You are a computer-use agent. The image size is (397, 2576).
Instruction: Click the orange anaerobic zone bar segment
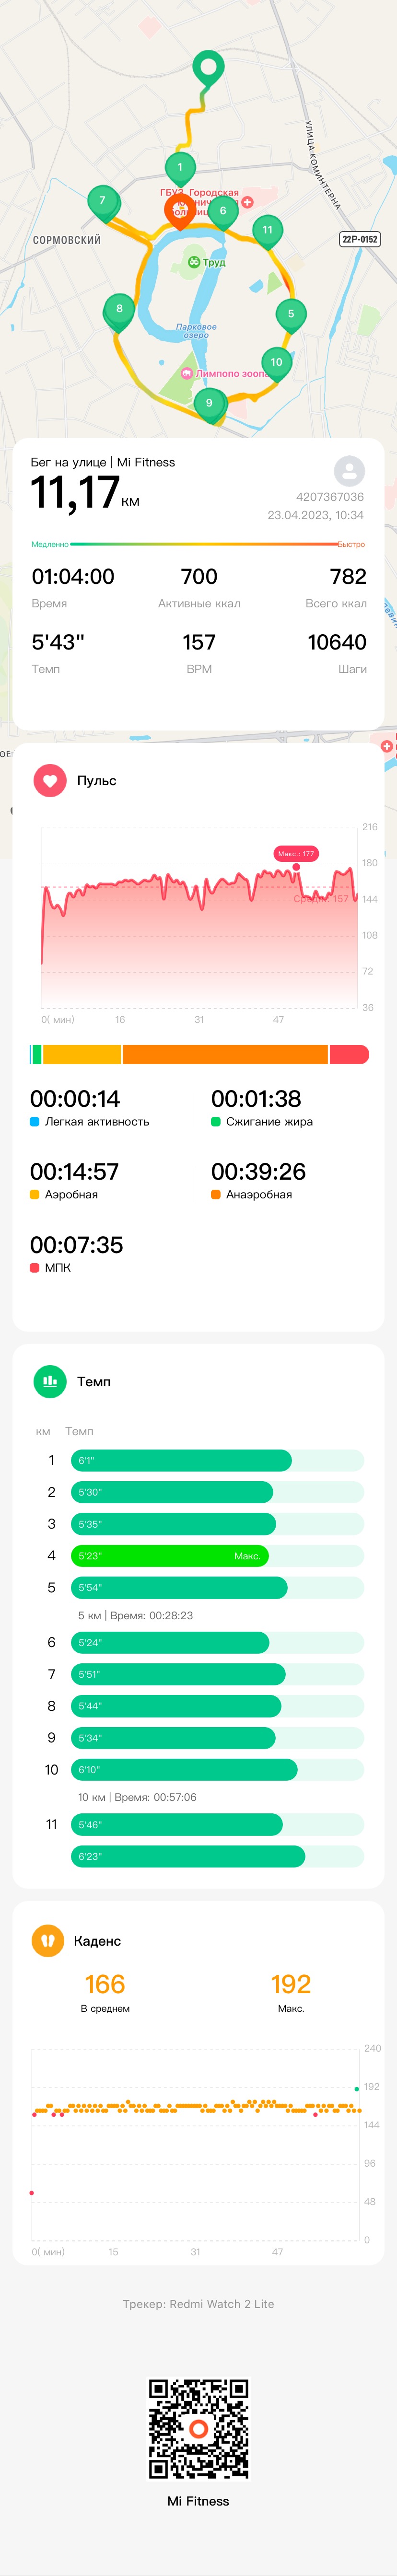coord(225,1054)
